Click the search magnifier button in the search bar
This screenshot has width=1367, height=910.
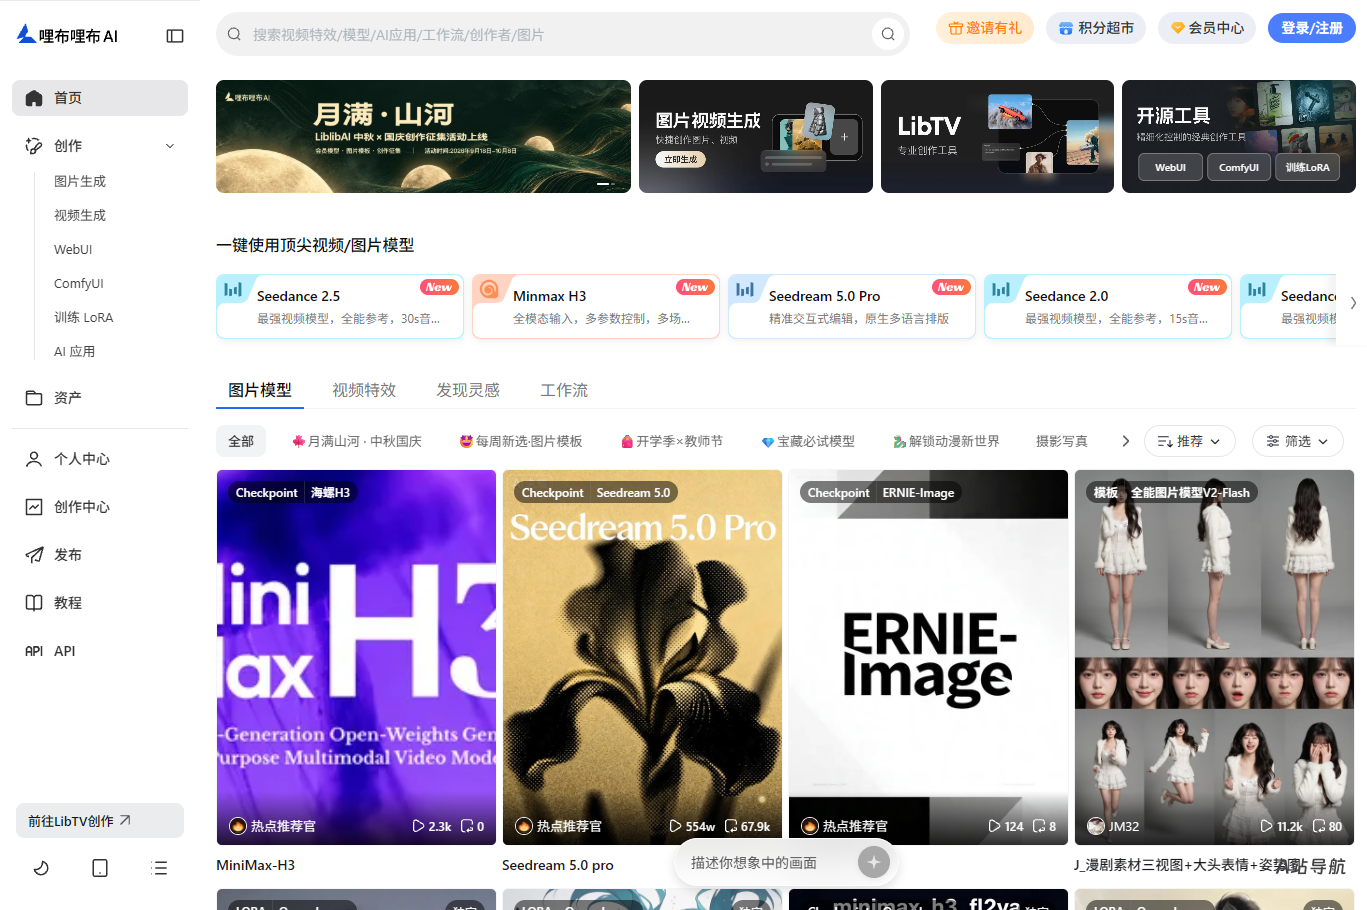pyautogui.click(x=887, y=35)
